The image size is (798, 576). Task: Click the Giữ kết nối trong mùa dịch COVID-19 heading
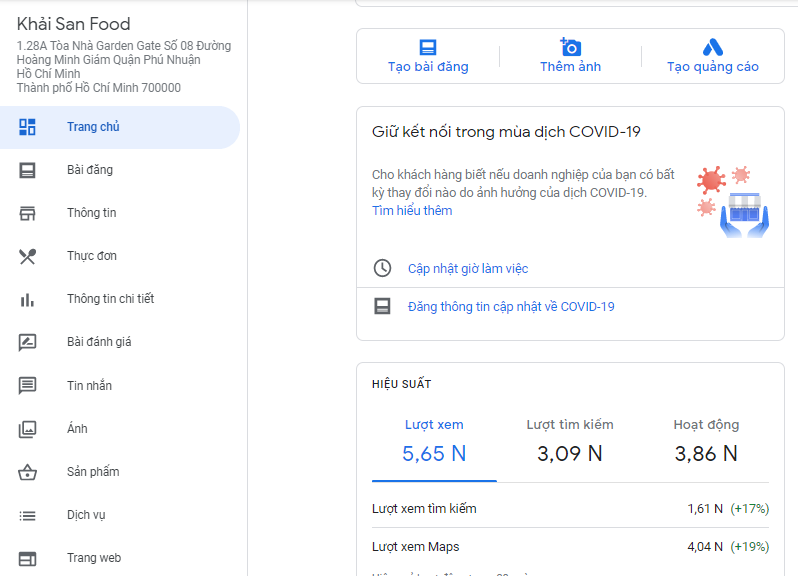click(x=506, y=132)
